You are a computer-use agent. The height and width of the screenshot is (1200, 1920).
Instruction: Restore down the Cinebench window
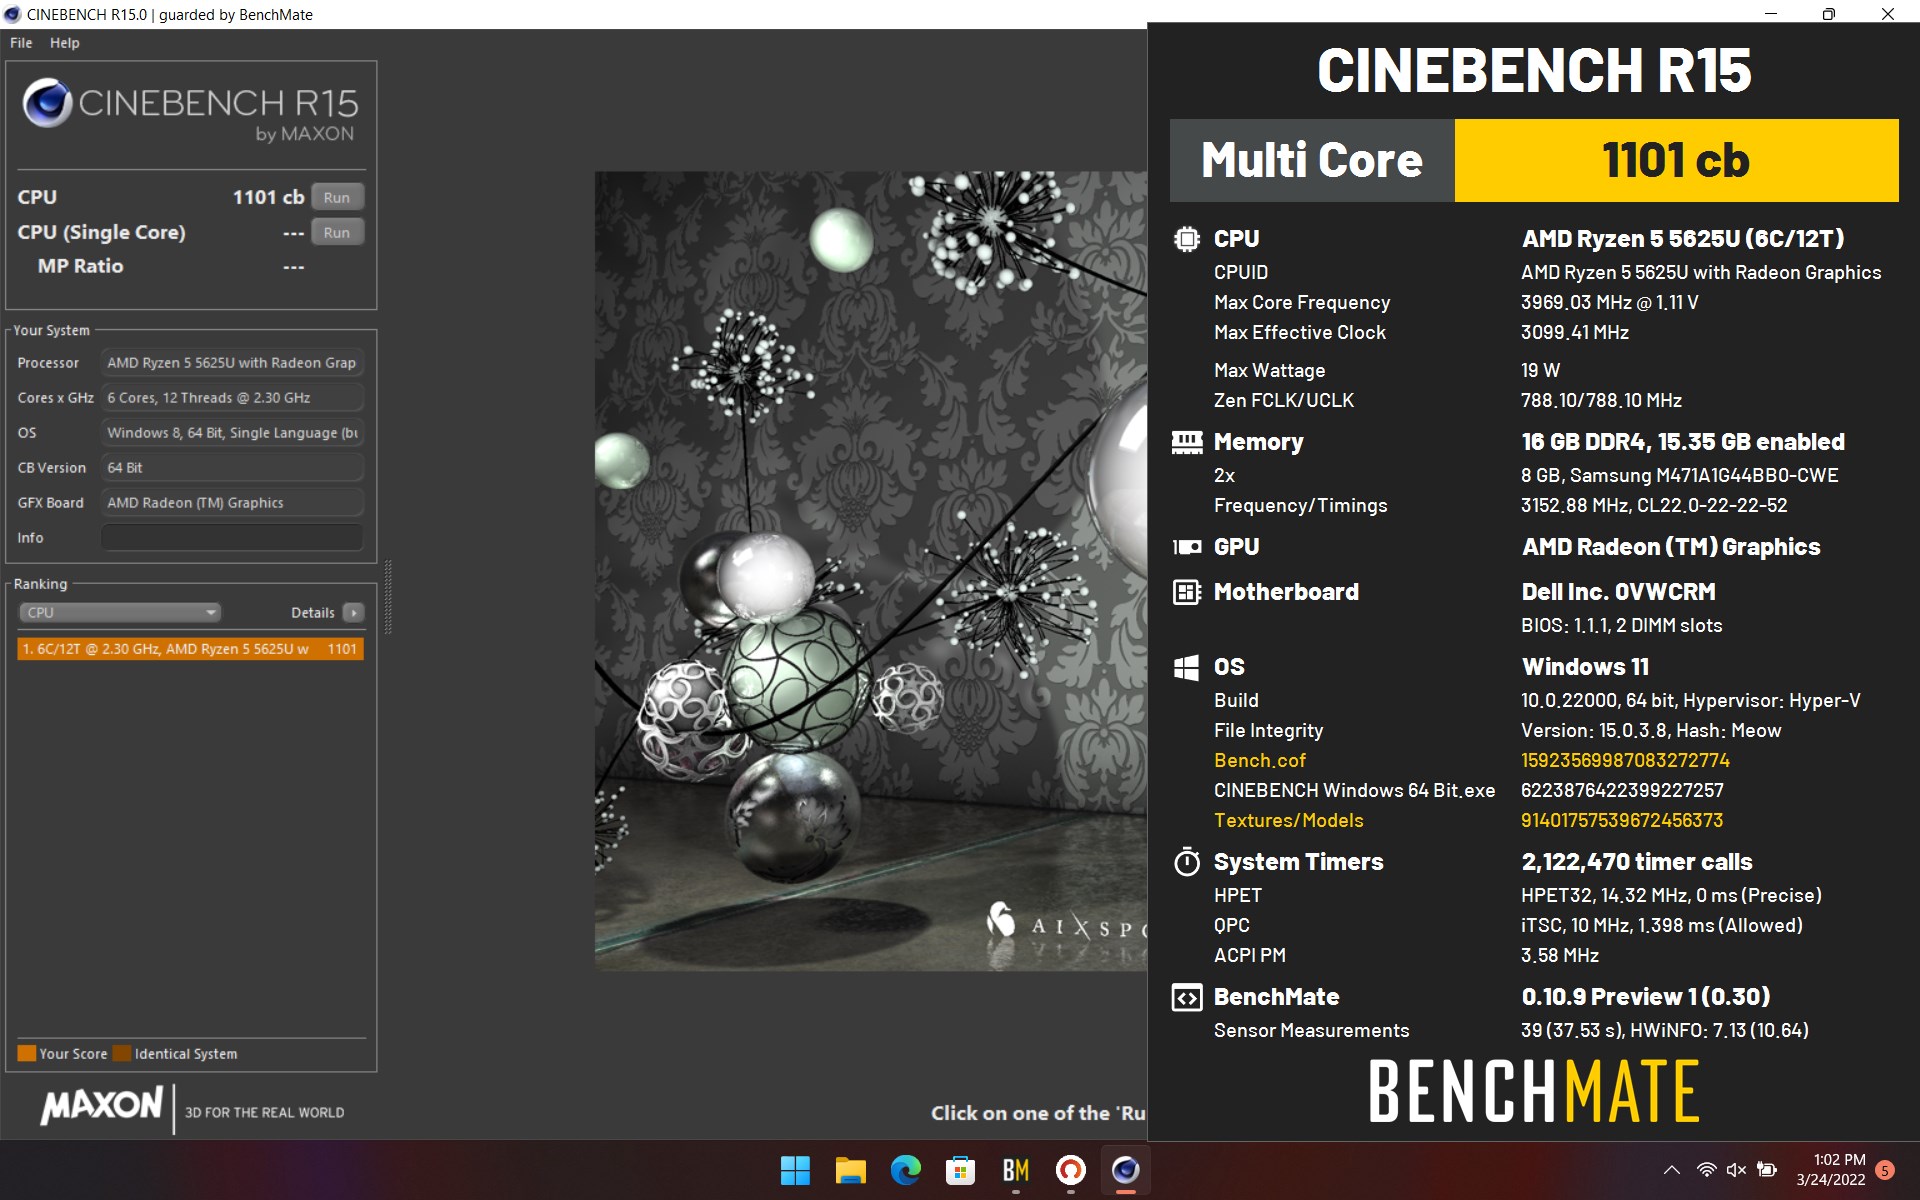click(1829, 14)
